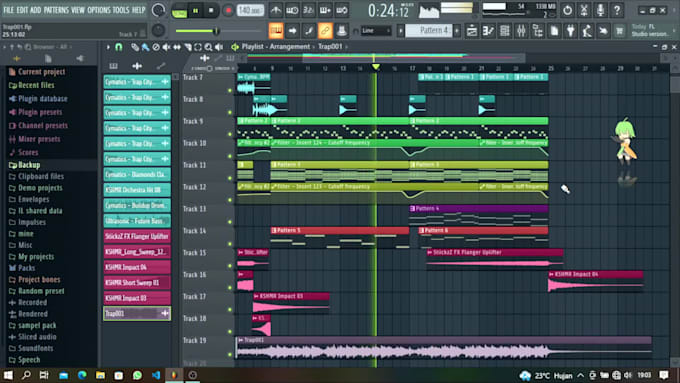The height and width of the screenshot is (383, 680).
Task: Open the VIEW menu
Action: [78, 10]
